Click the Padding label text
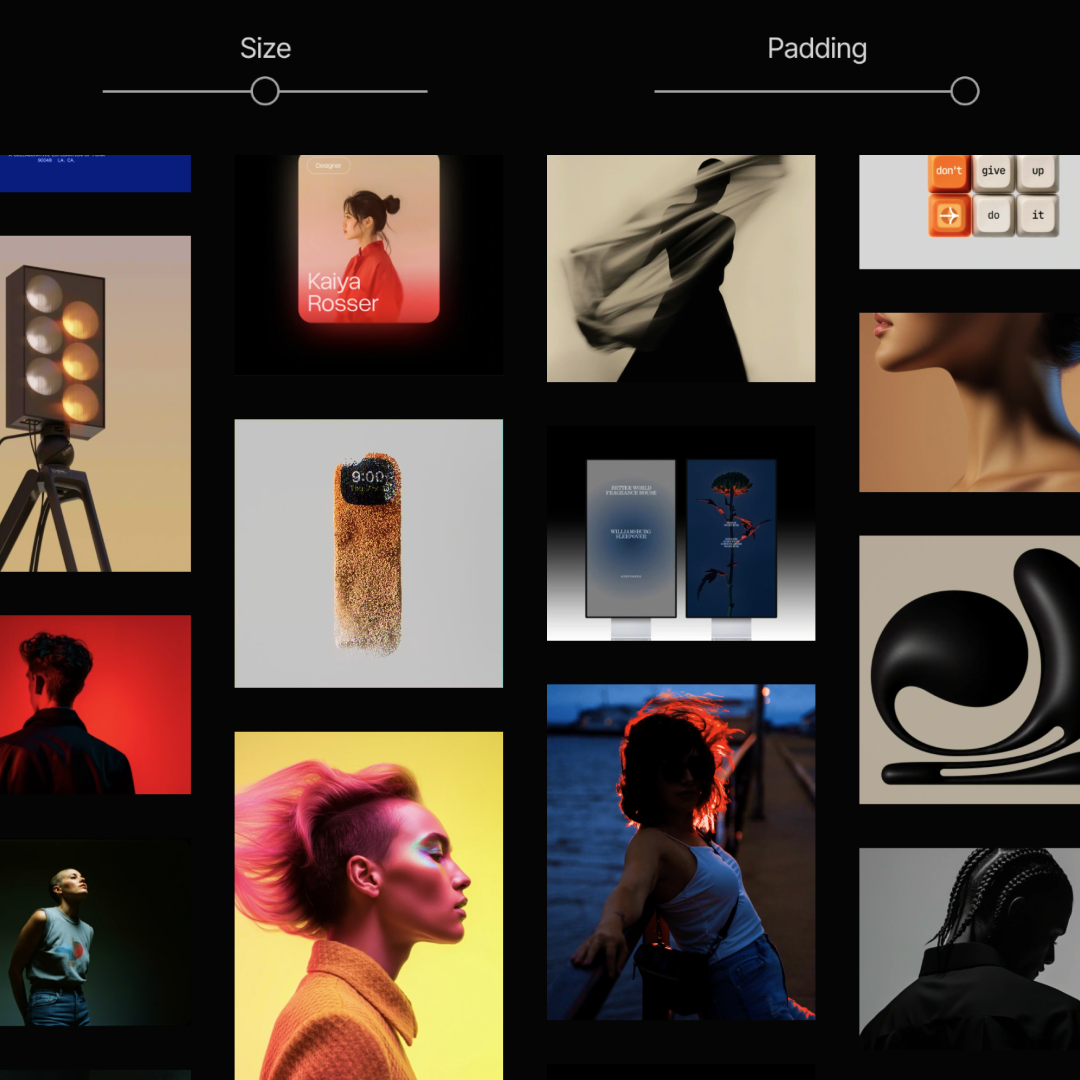Viewport: 1080px width, 1080px height. pyautogui.click(x=816, y=48)
